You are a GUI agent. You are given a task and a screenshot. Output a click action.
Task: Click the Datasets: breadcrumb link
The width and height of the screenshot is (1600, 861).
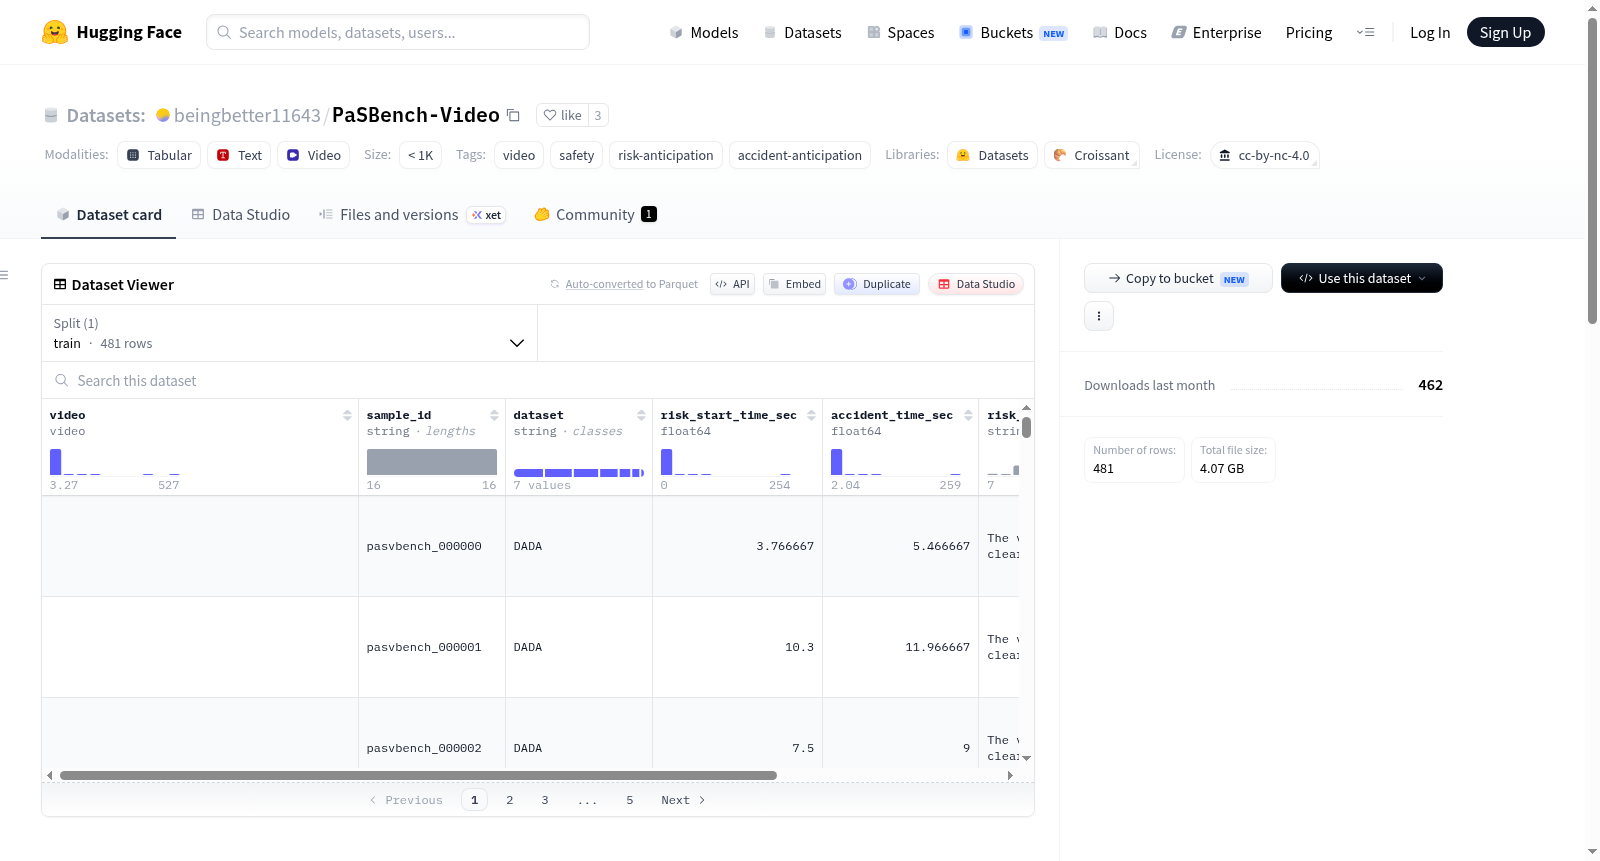[x=106, y=115]
